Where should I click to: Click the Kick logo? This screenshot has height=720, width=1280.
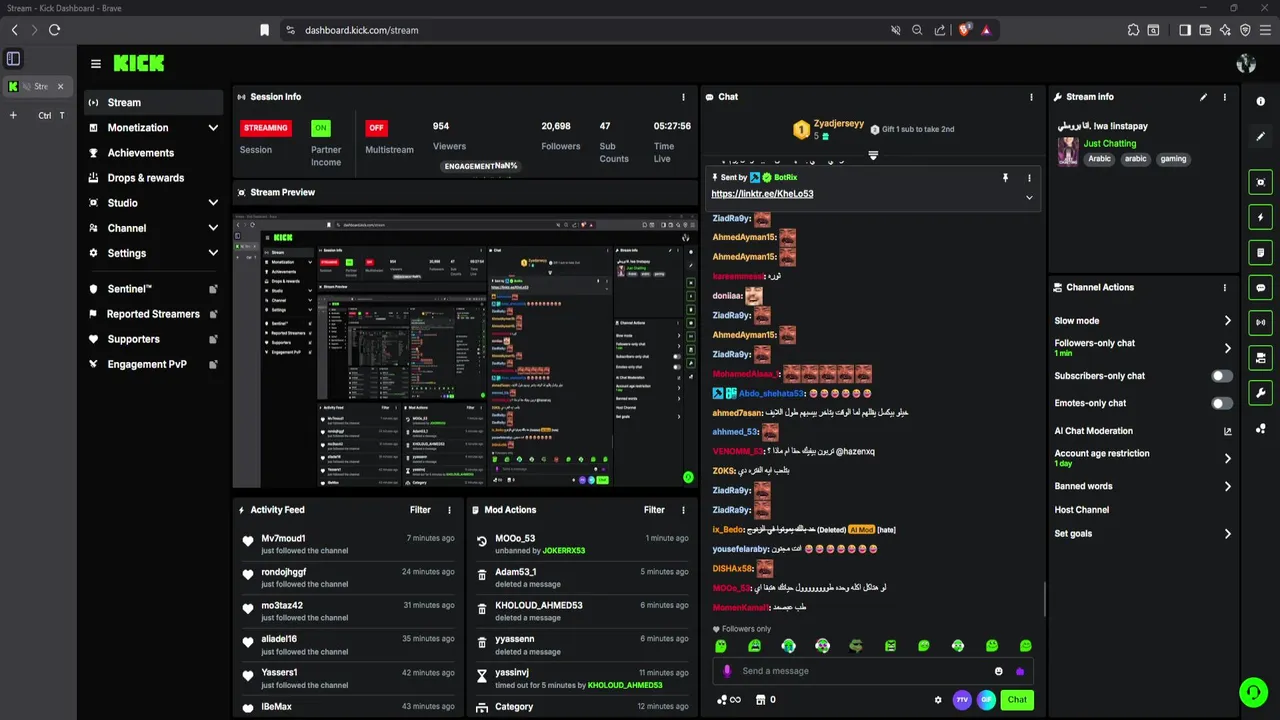(138, 63)
